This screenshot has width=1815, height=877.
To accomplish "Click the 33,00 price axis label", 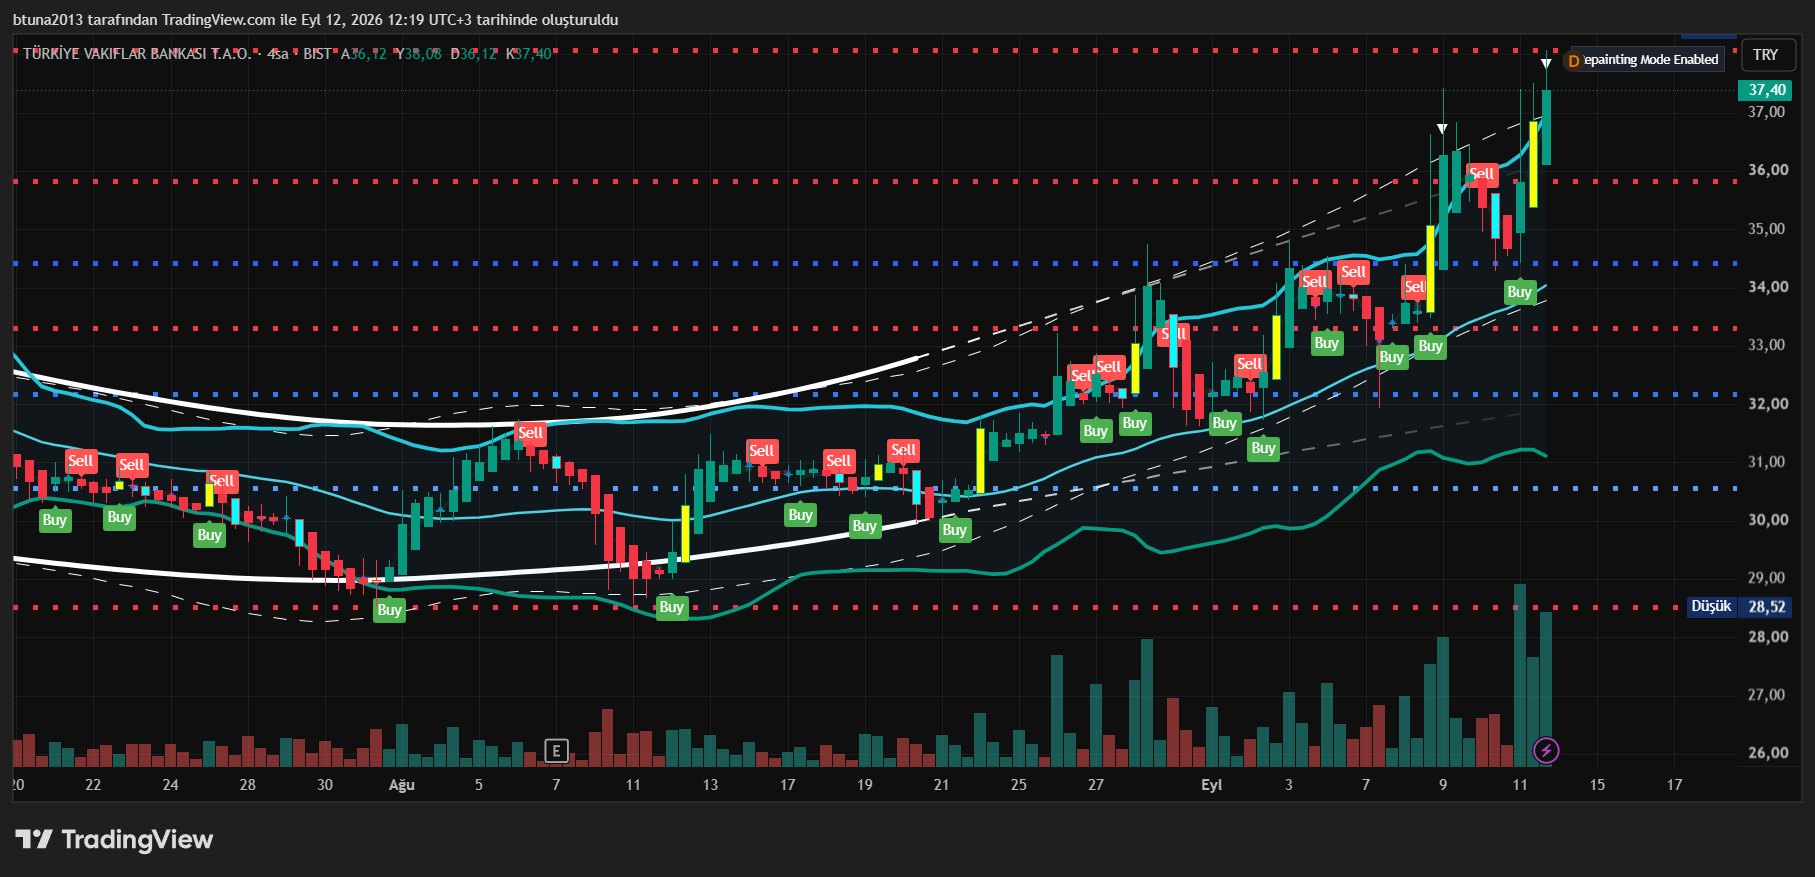I will tap(1766, 345).
